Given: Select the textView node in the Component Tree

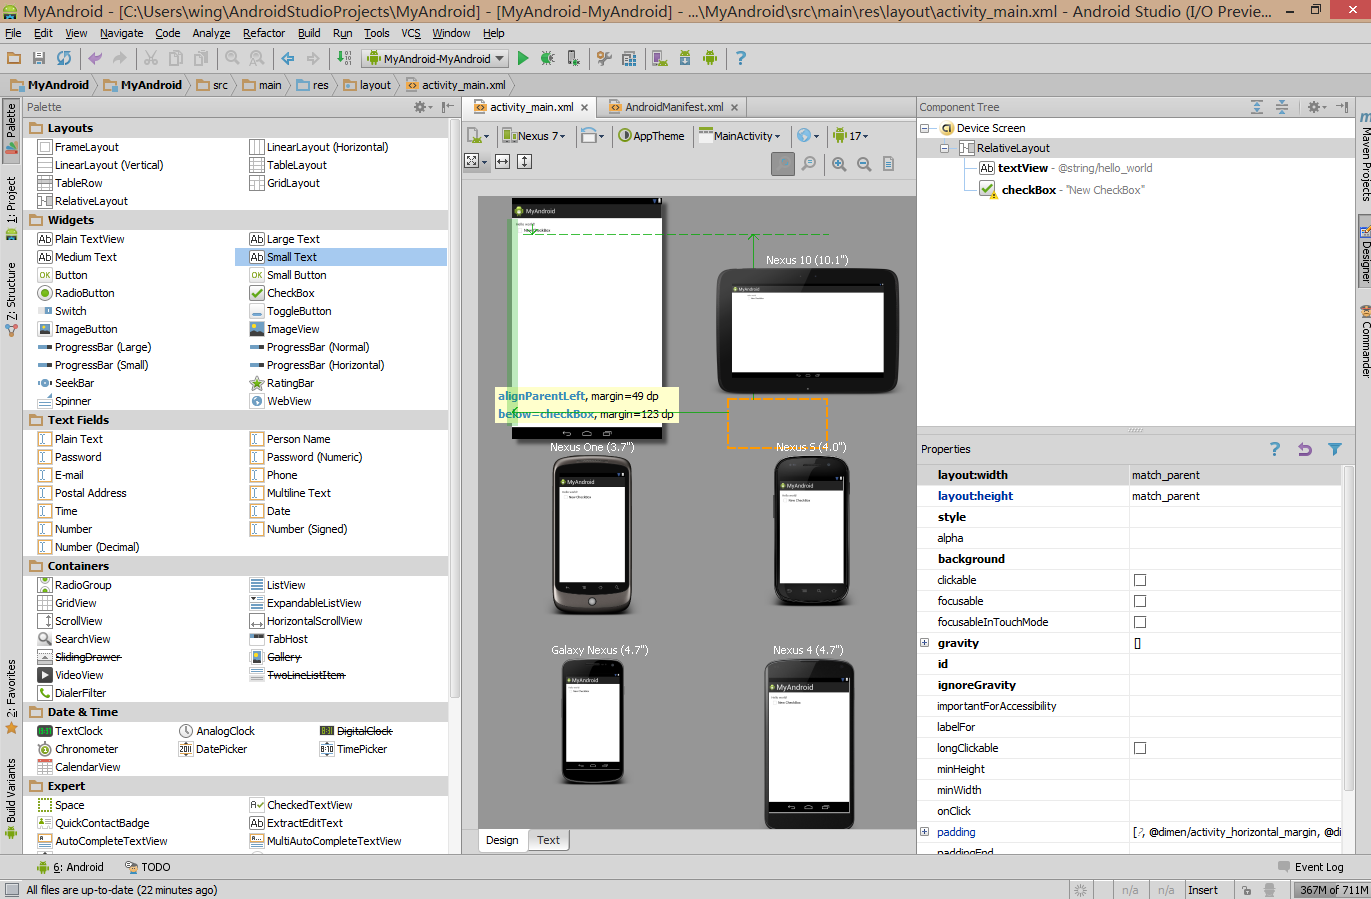Looking at the screenshot, I should [1065, 168].
